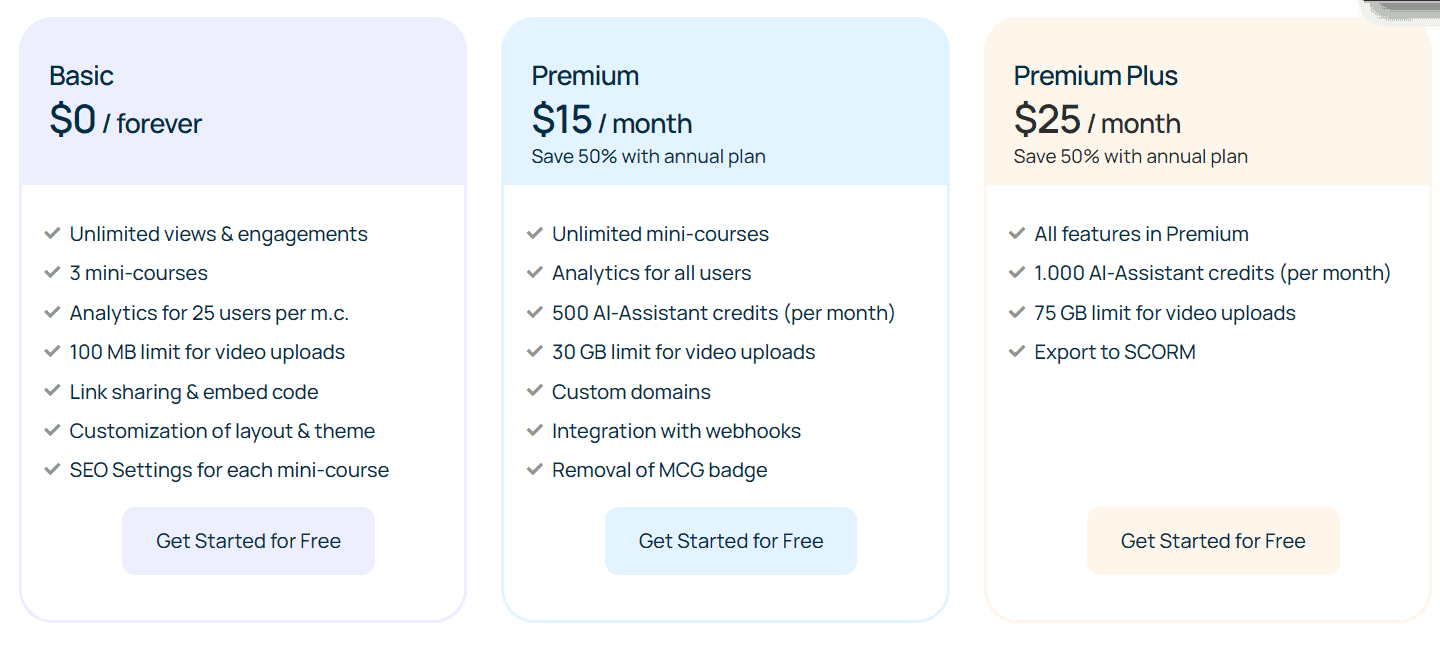The height and width of the screenshot is (656, 1440).
Task: Select the Premium Plus plan heading
Action: (1096, 75)
